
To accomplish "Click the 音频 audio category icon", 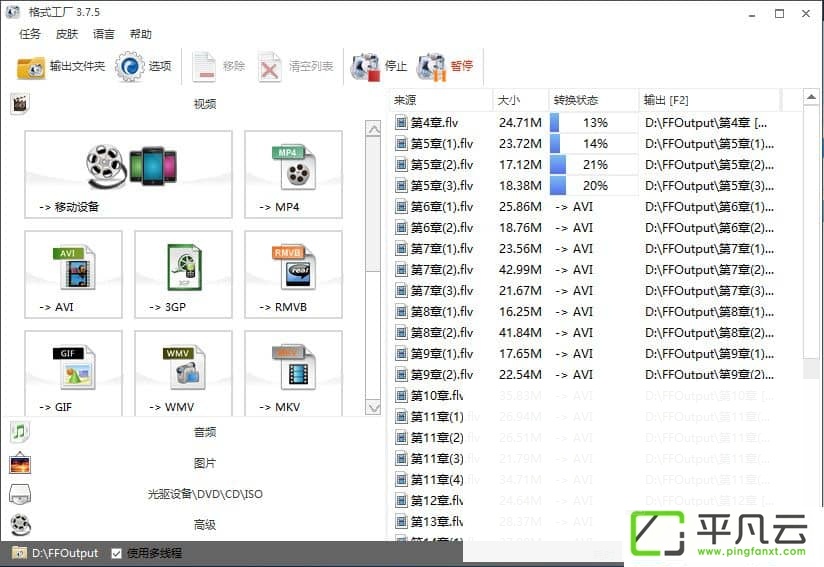I will [20, 432].
